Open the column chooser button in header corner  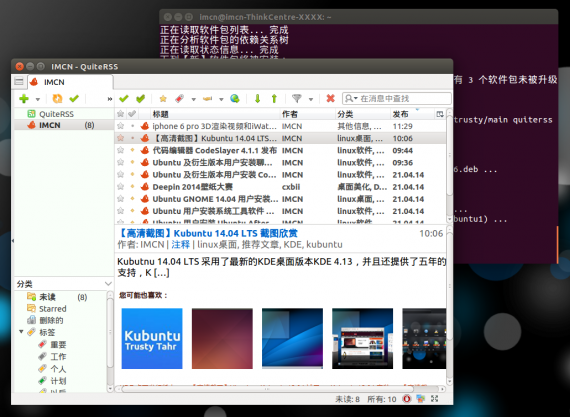[x=439, y=114]
